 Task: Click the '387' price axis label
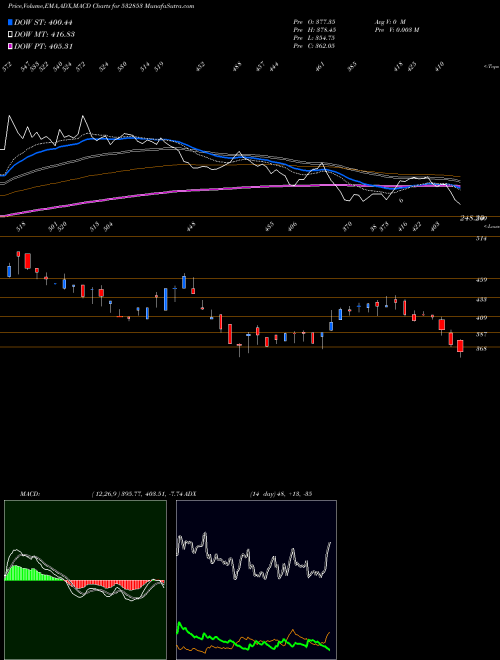pos(481,335)
